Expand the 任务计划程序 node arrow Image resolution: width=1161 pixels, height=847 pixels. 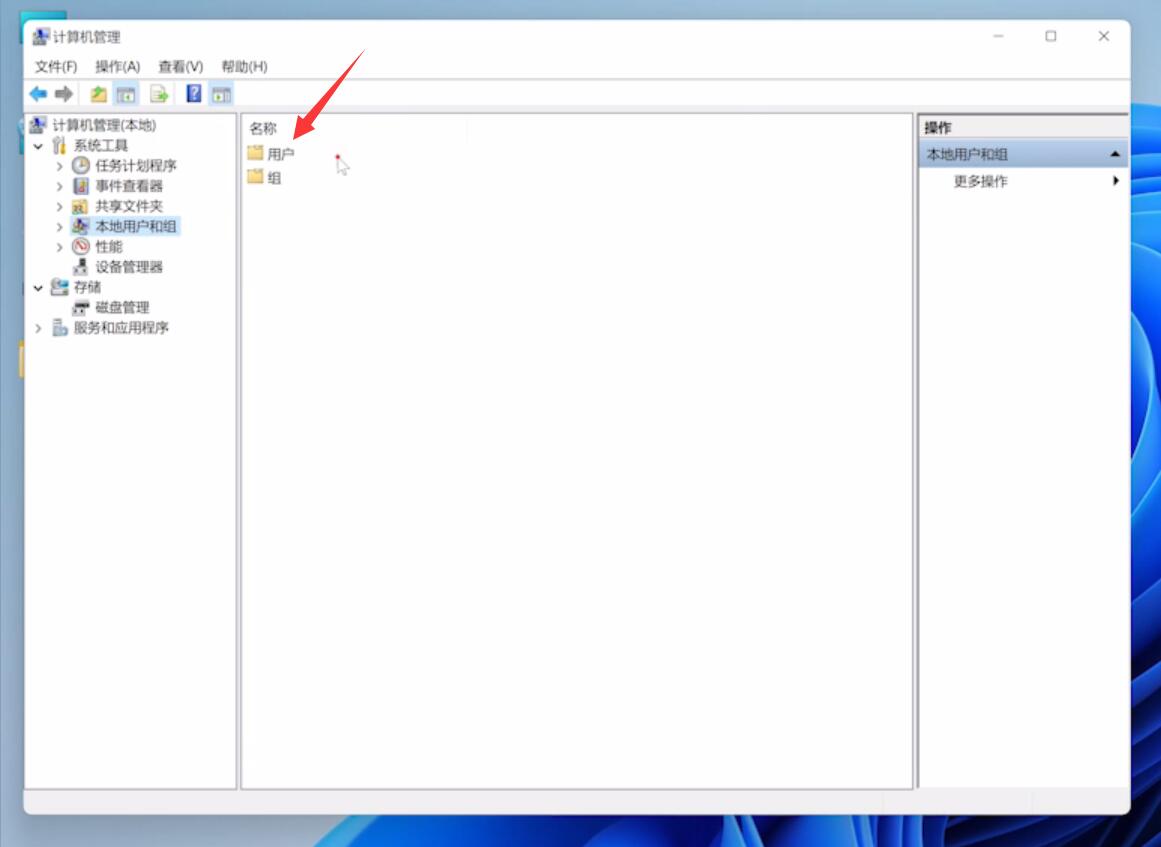(x=60, y=166)
